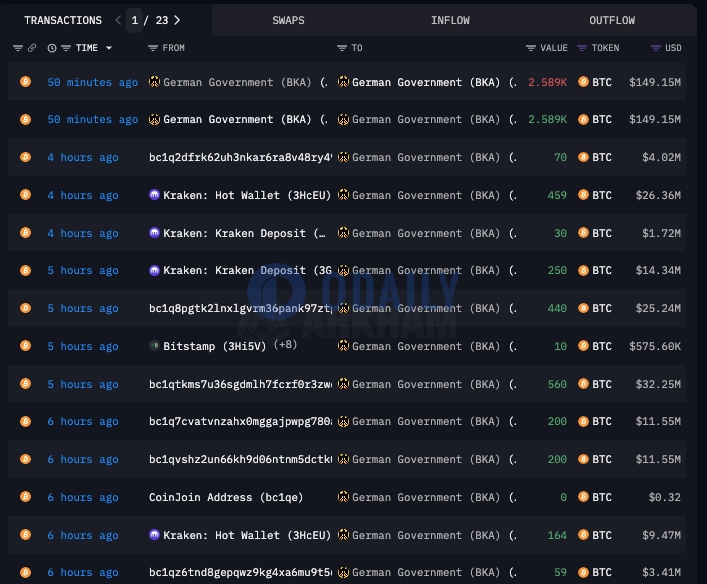Click the 5 hours ago time in 560 BTC row
707x584 pixels.
point(83,384)
